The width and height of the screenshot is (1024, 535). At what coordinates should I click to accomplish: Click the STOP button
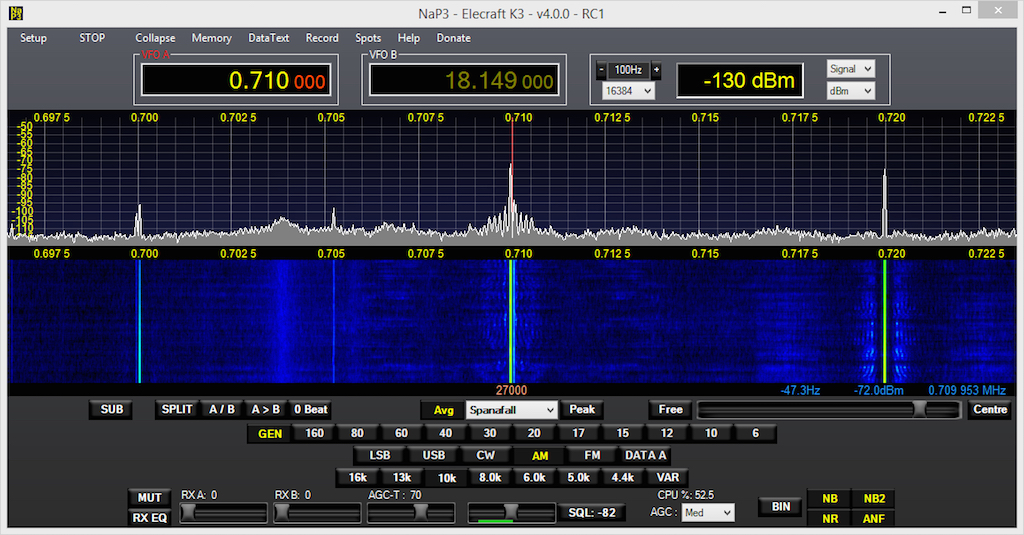pos(92,38)
